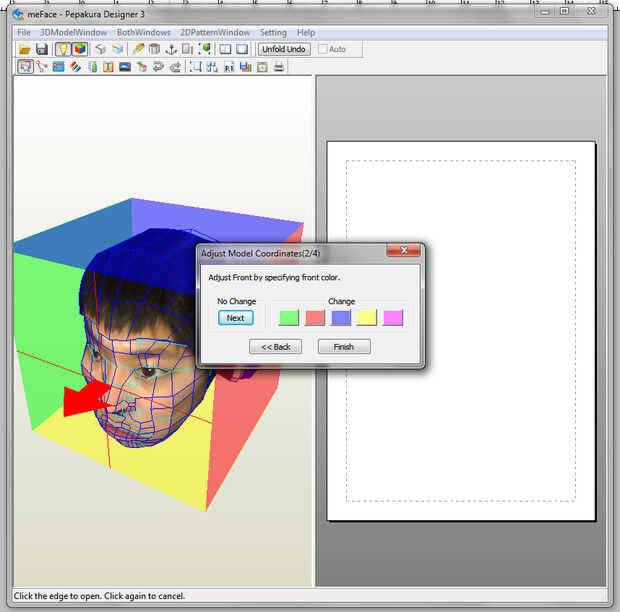Image resolution: width=620 pixels, height=612 pixels.
Task: Click the blue rotate model icon
Action: [117, 49]
